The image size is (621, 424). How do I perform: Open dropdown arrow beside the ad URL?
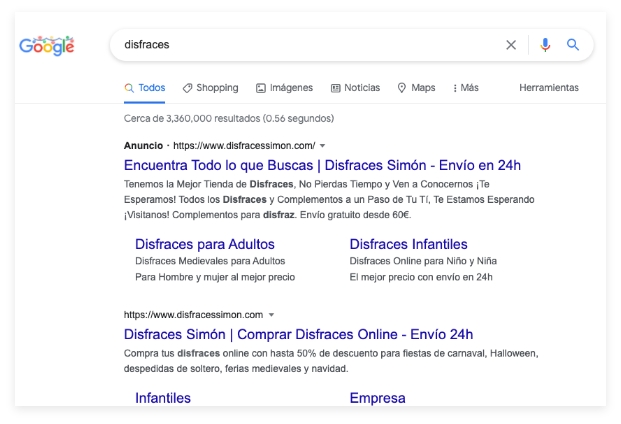coord(322,146)
